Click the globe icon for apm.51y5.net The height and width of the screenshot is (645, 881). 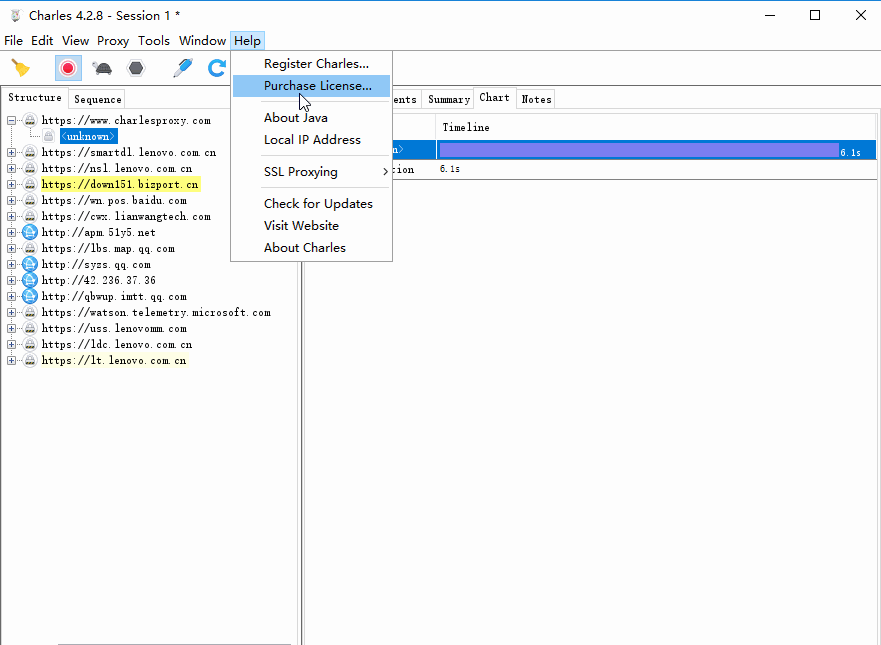(30, 232)
